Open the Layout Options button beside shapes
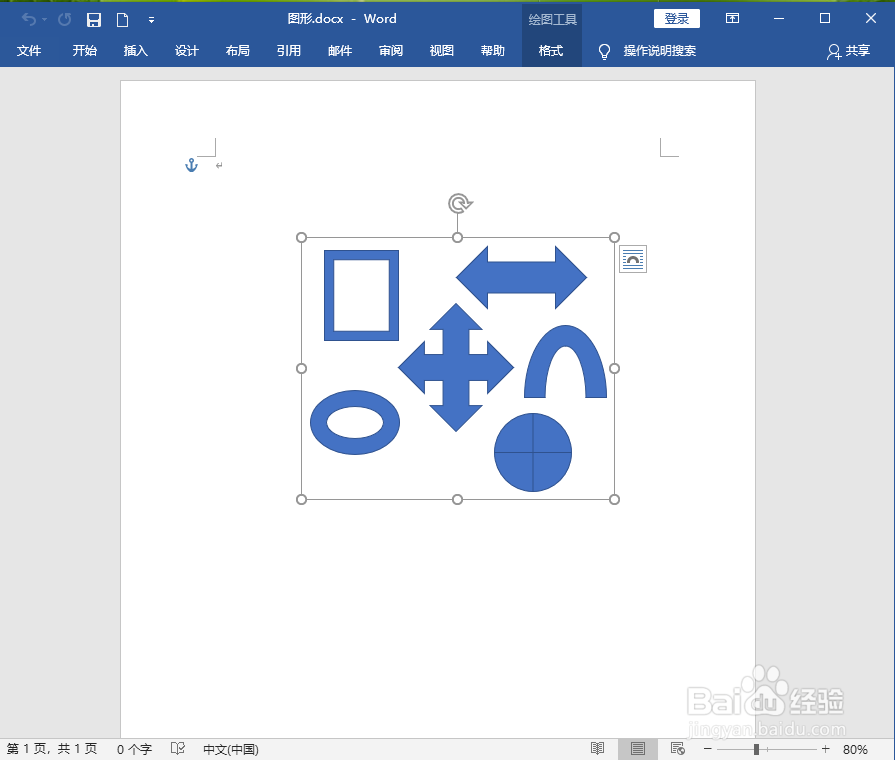Screen dimensions: 895x760 [632, 259]
